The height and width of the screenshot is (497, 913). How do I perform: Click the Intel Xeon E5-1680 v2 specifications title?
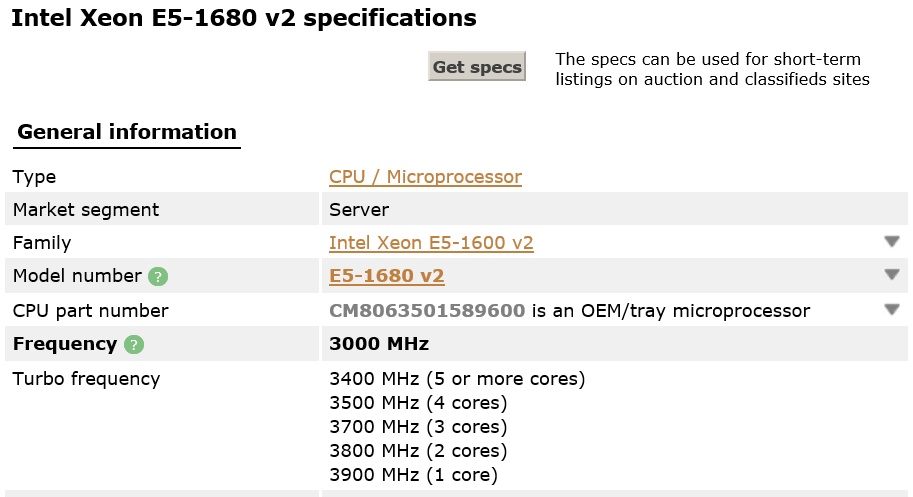(x=244, y=18)
